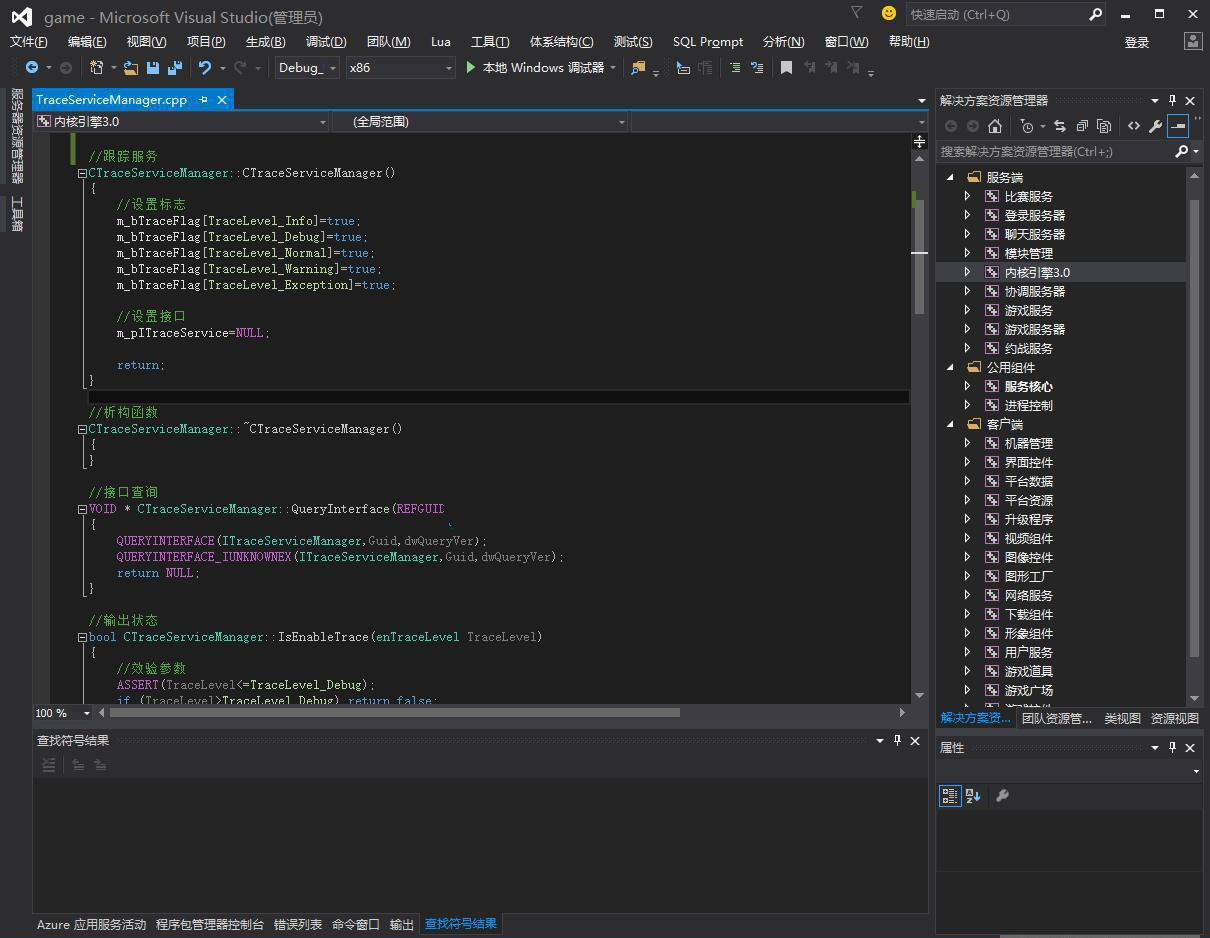
Task: Click the View Code brackets icon
Action: pos(1133,126)
